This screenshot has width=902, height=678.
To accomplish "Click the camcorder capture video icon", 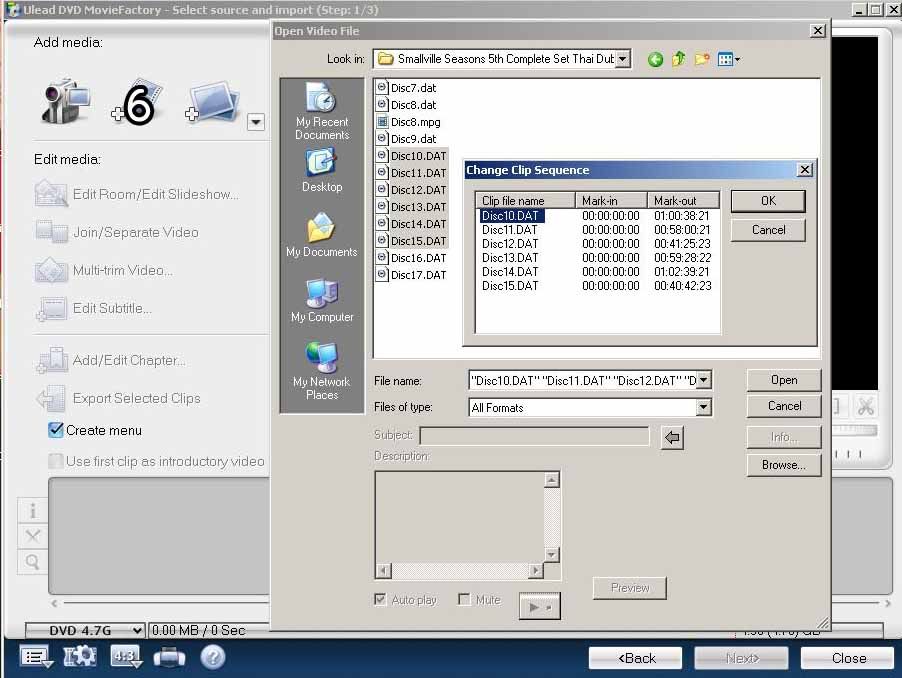I will point(66,103).
